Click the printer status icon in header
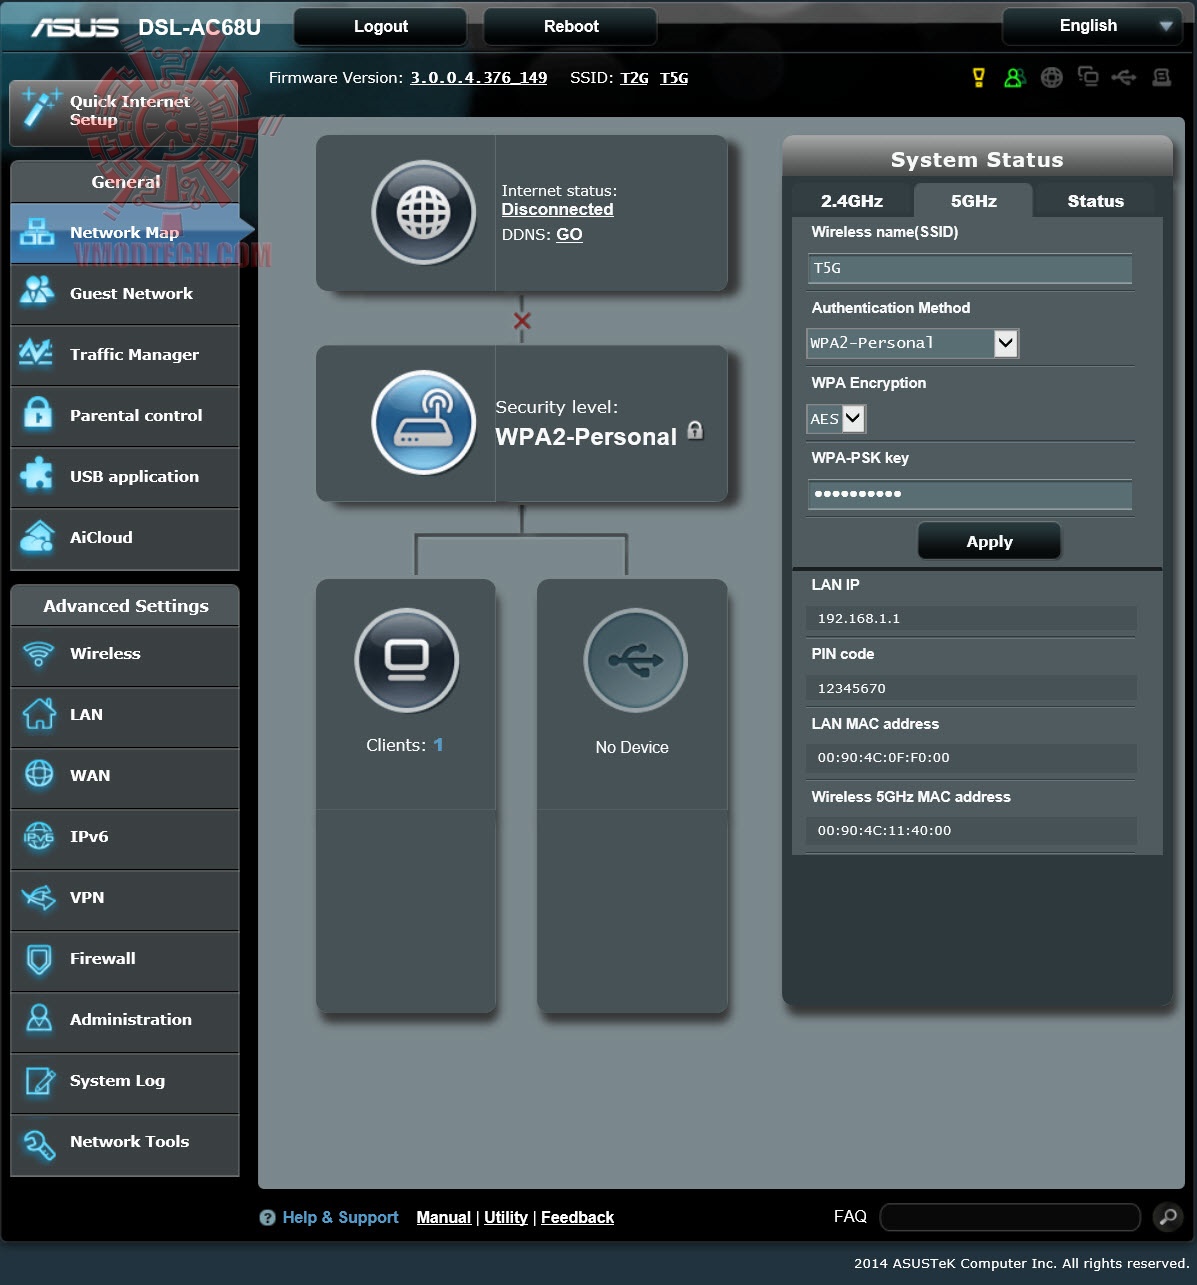This screenshot has height=1285, width=1197. (1161, 77)
